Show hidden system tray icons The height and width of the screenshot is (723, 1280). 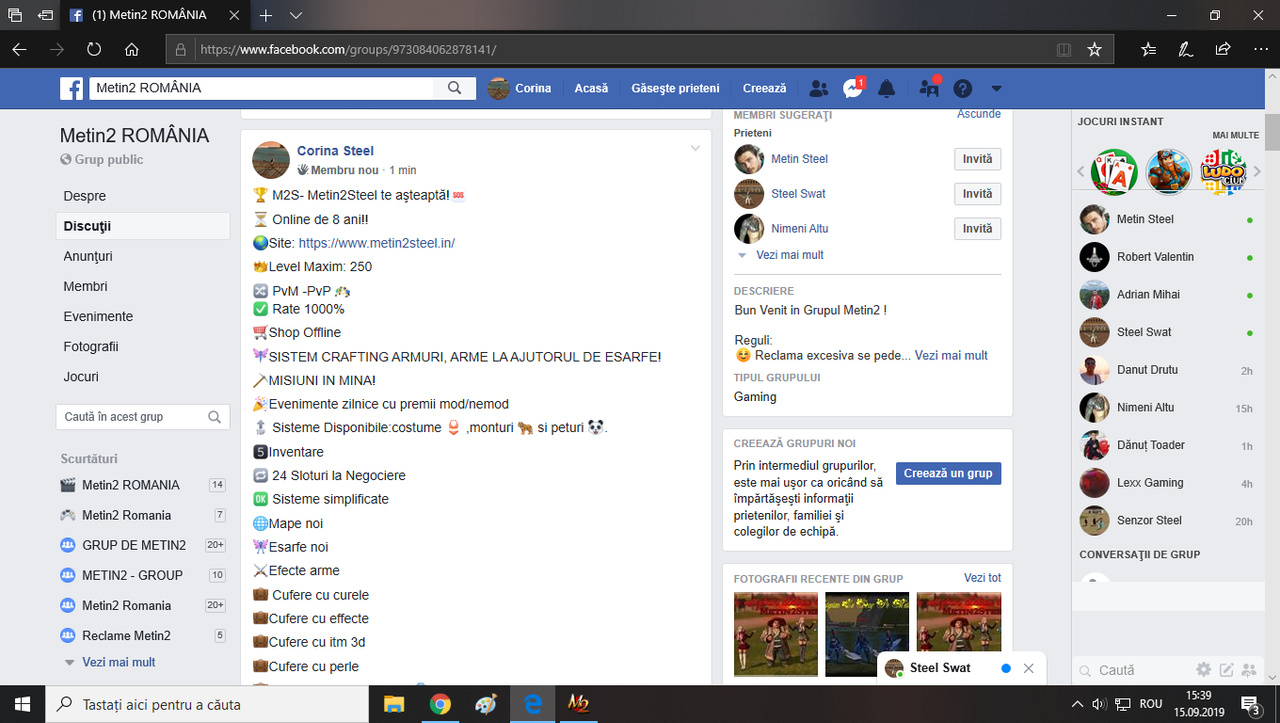(x=1077, y=704)
